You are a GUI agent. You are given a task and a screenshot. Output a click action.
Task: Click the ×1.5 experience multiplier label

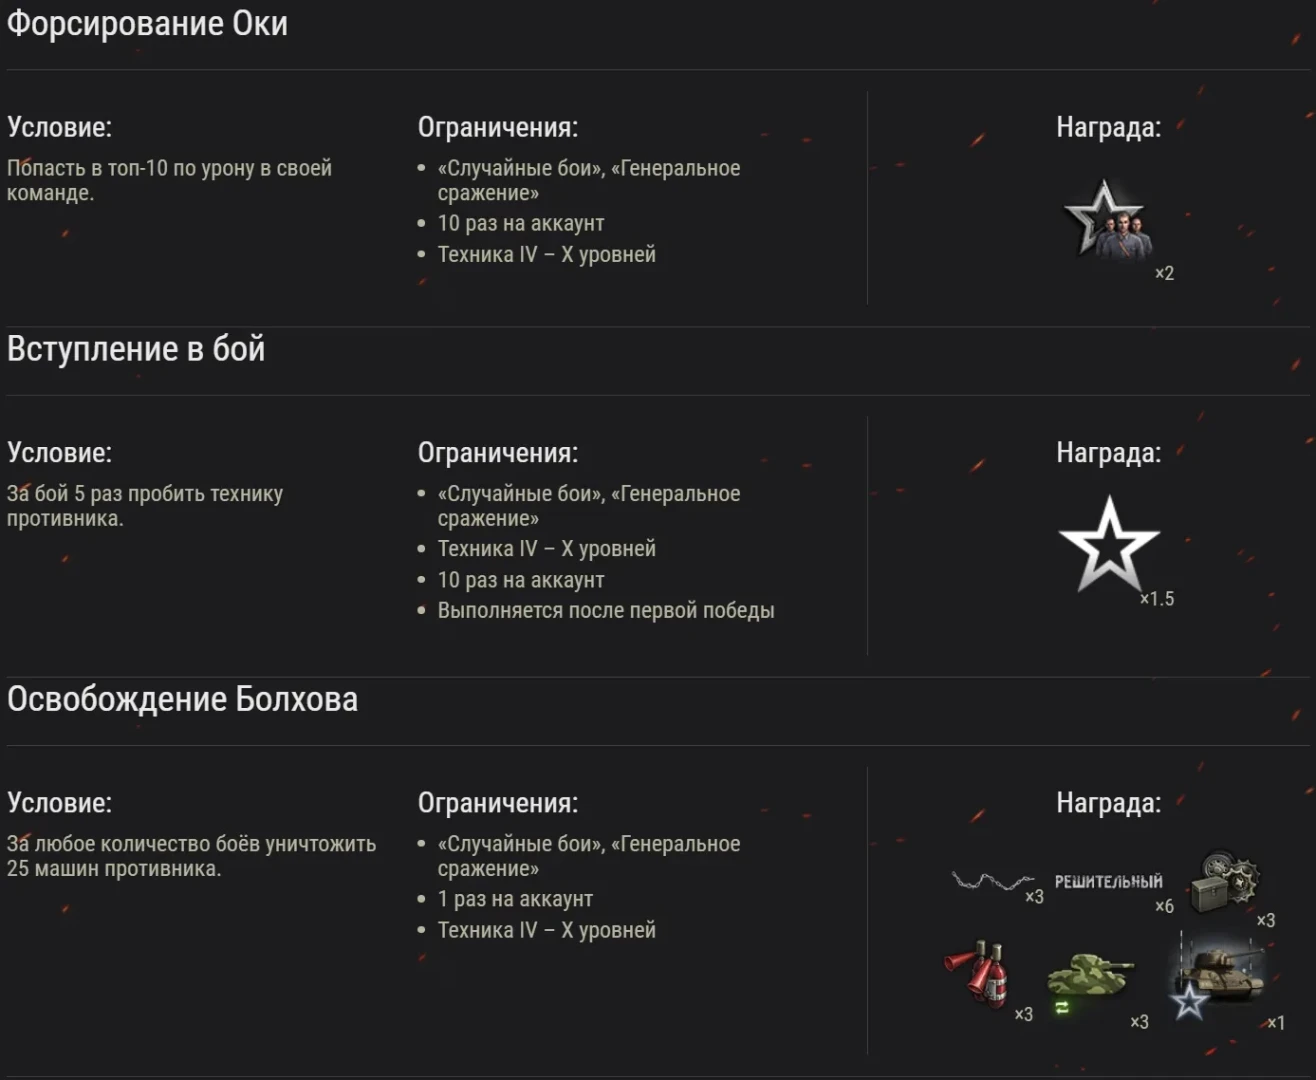click(1158, 599)
